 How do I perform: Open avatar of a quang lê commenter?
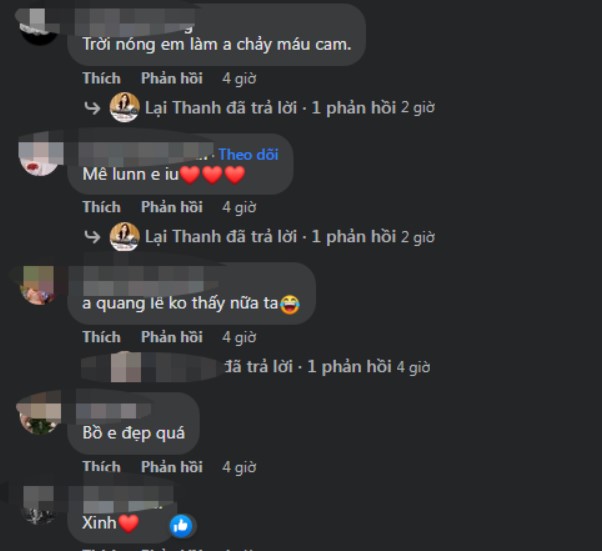pos(39,286)
